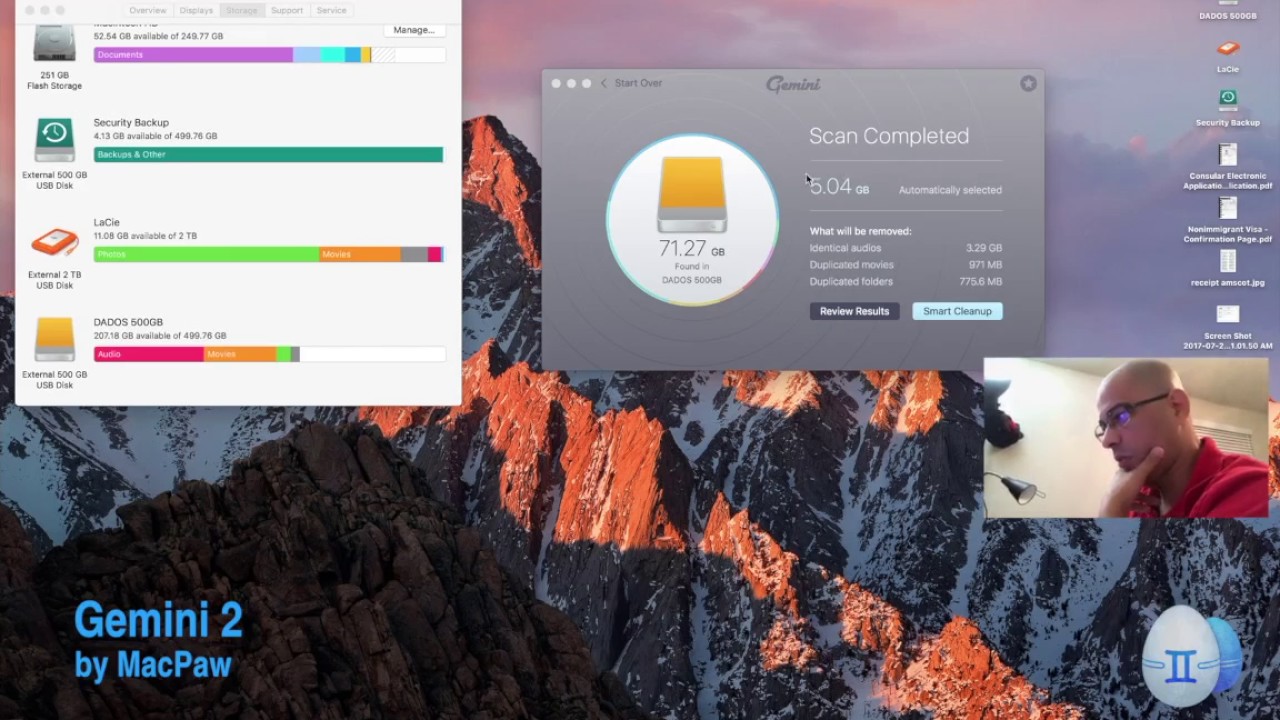Select the DADOS 500GB volume label on the desktop
This screenshot has height=720, width=1280.
(1228, 16)
